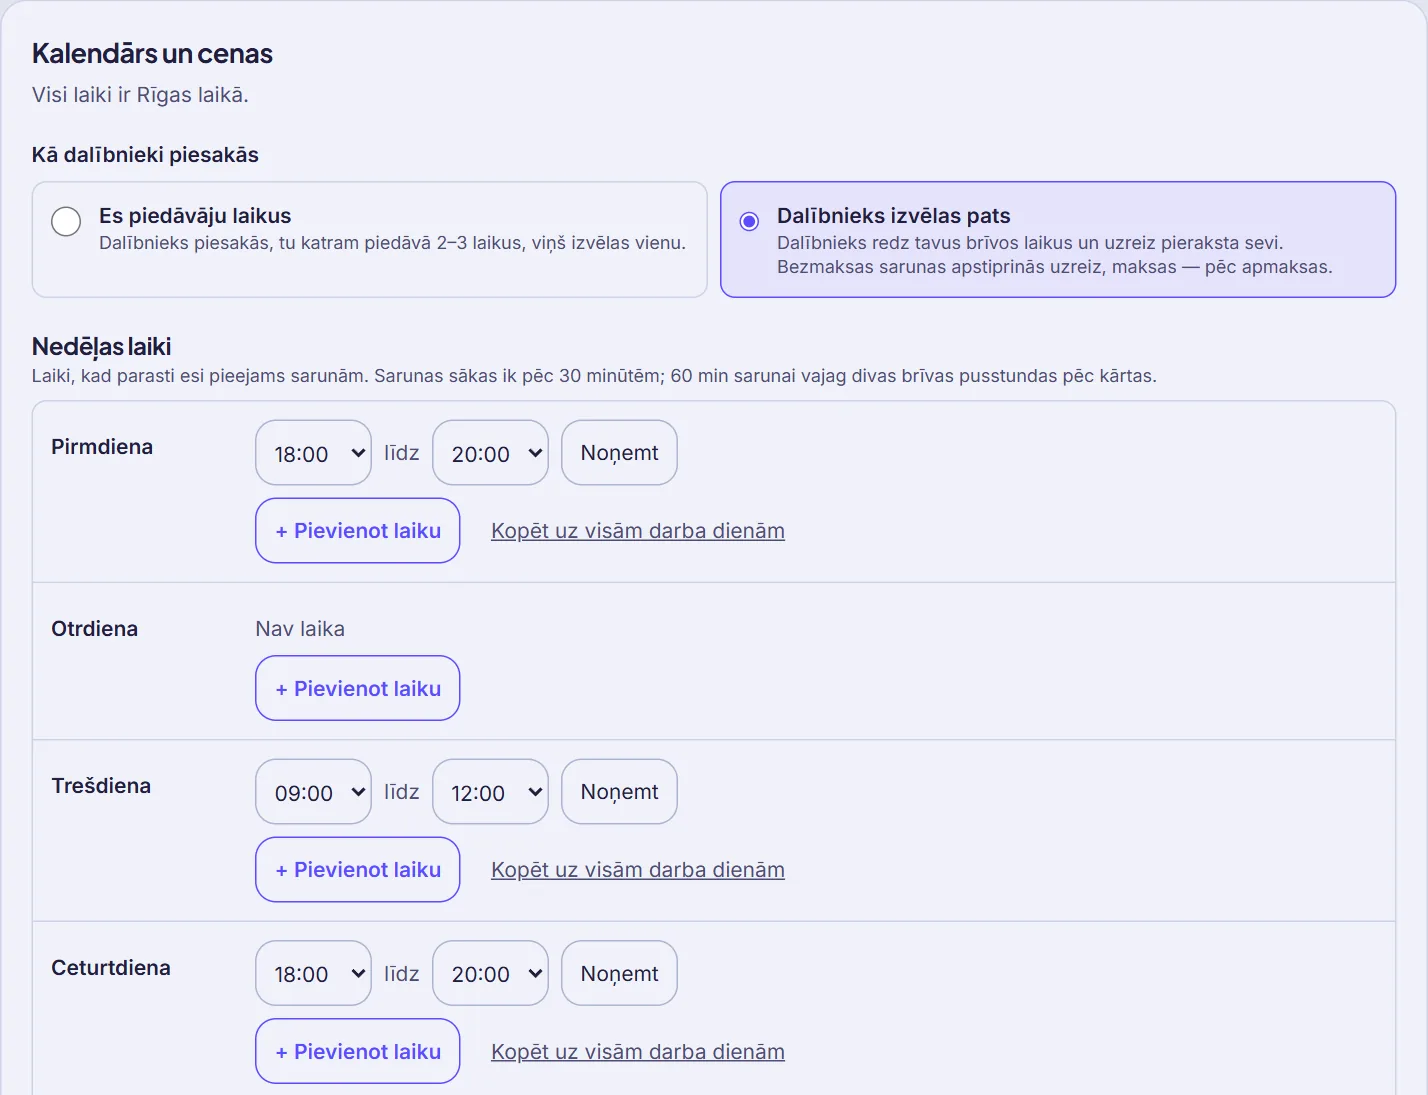
Task: Copy Pirmdiena times to all workdays
Action: (638, 531)
